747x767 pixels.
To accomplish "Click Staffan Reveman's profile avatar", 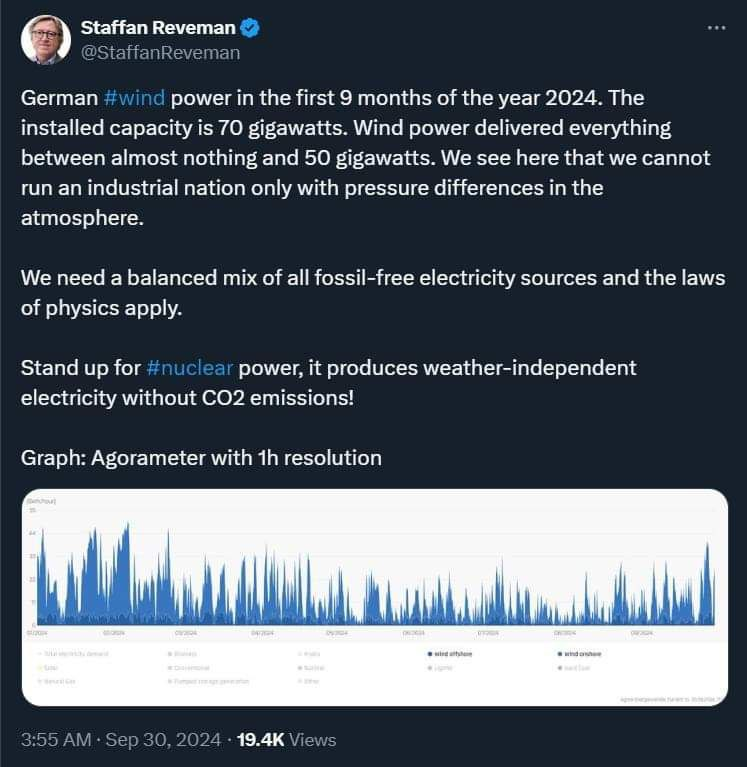I will click(45, 40).
